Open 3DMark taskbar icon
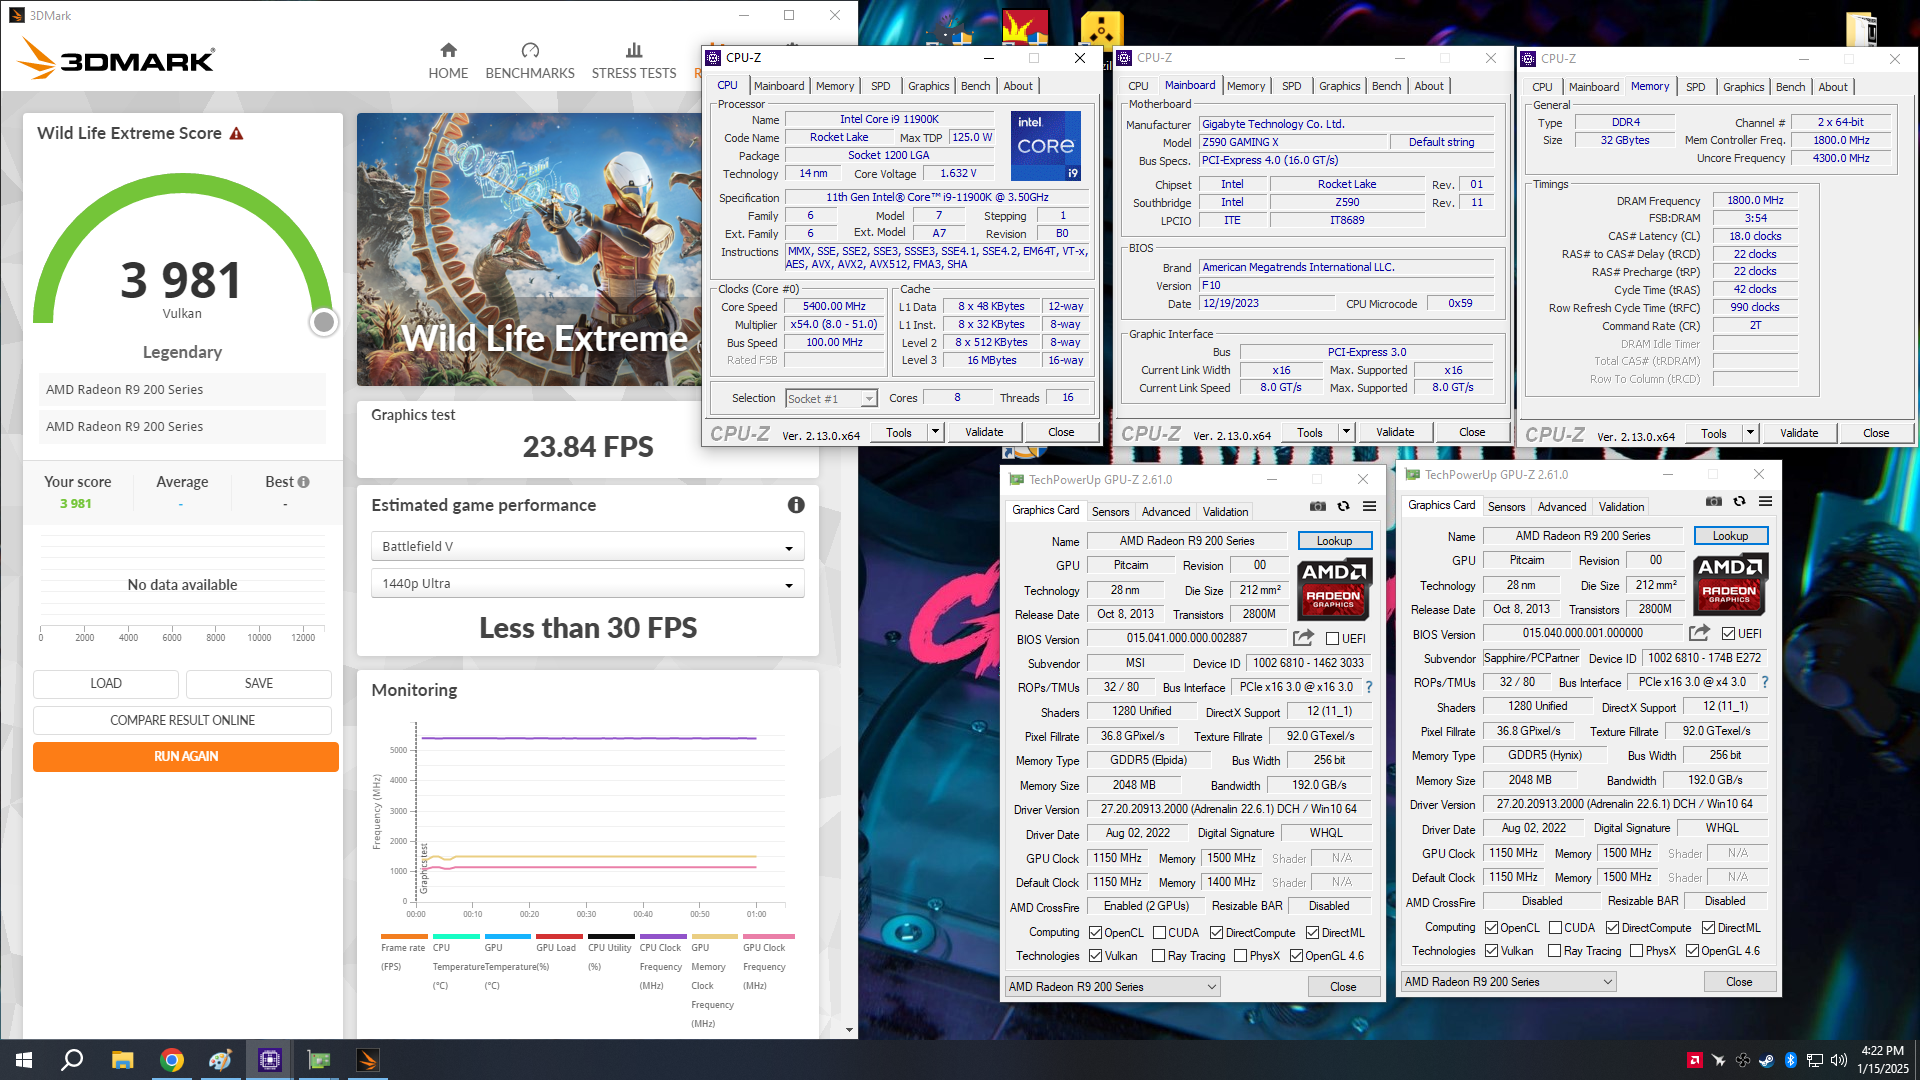The image size is (1920, 1080). pos(367,1060)
